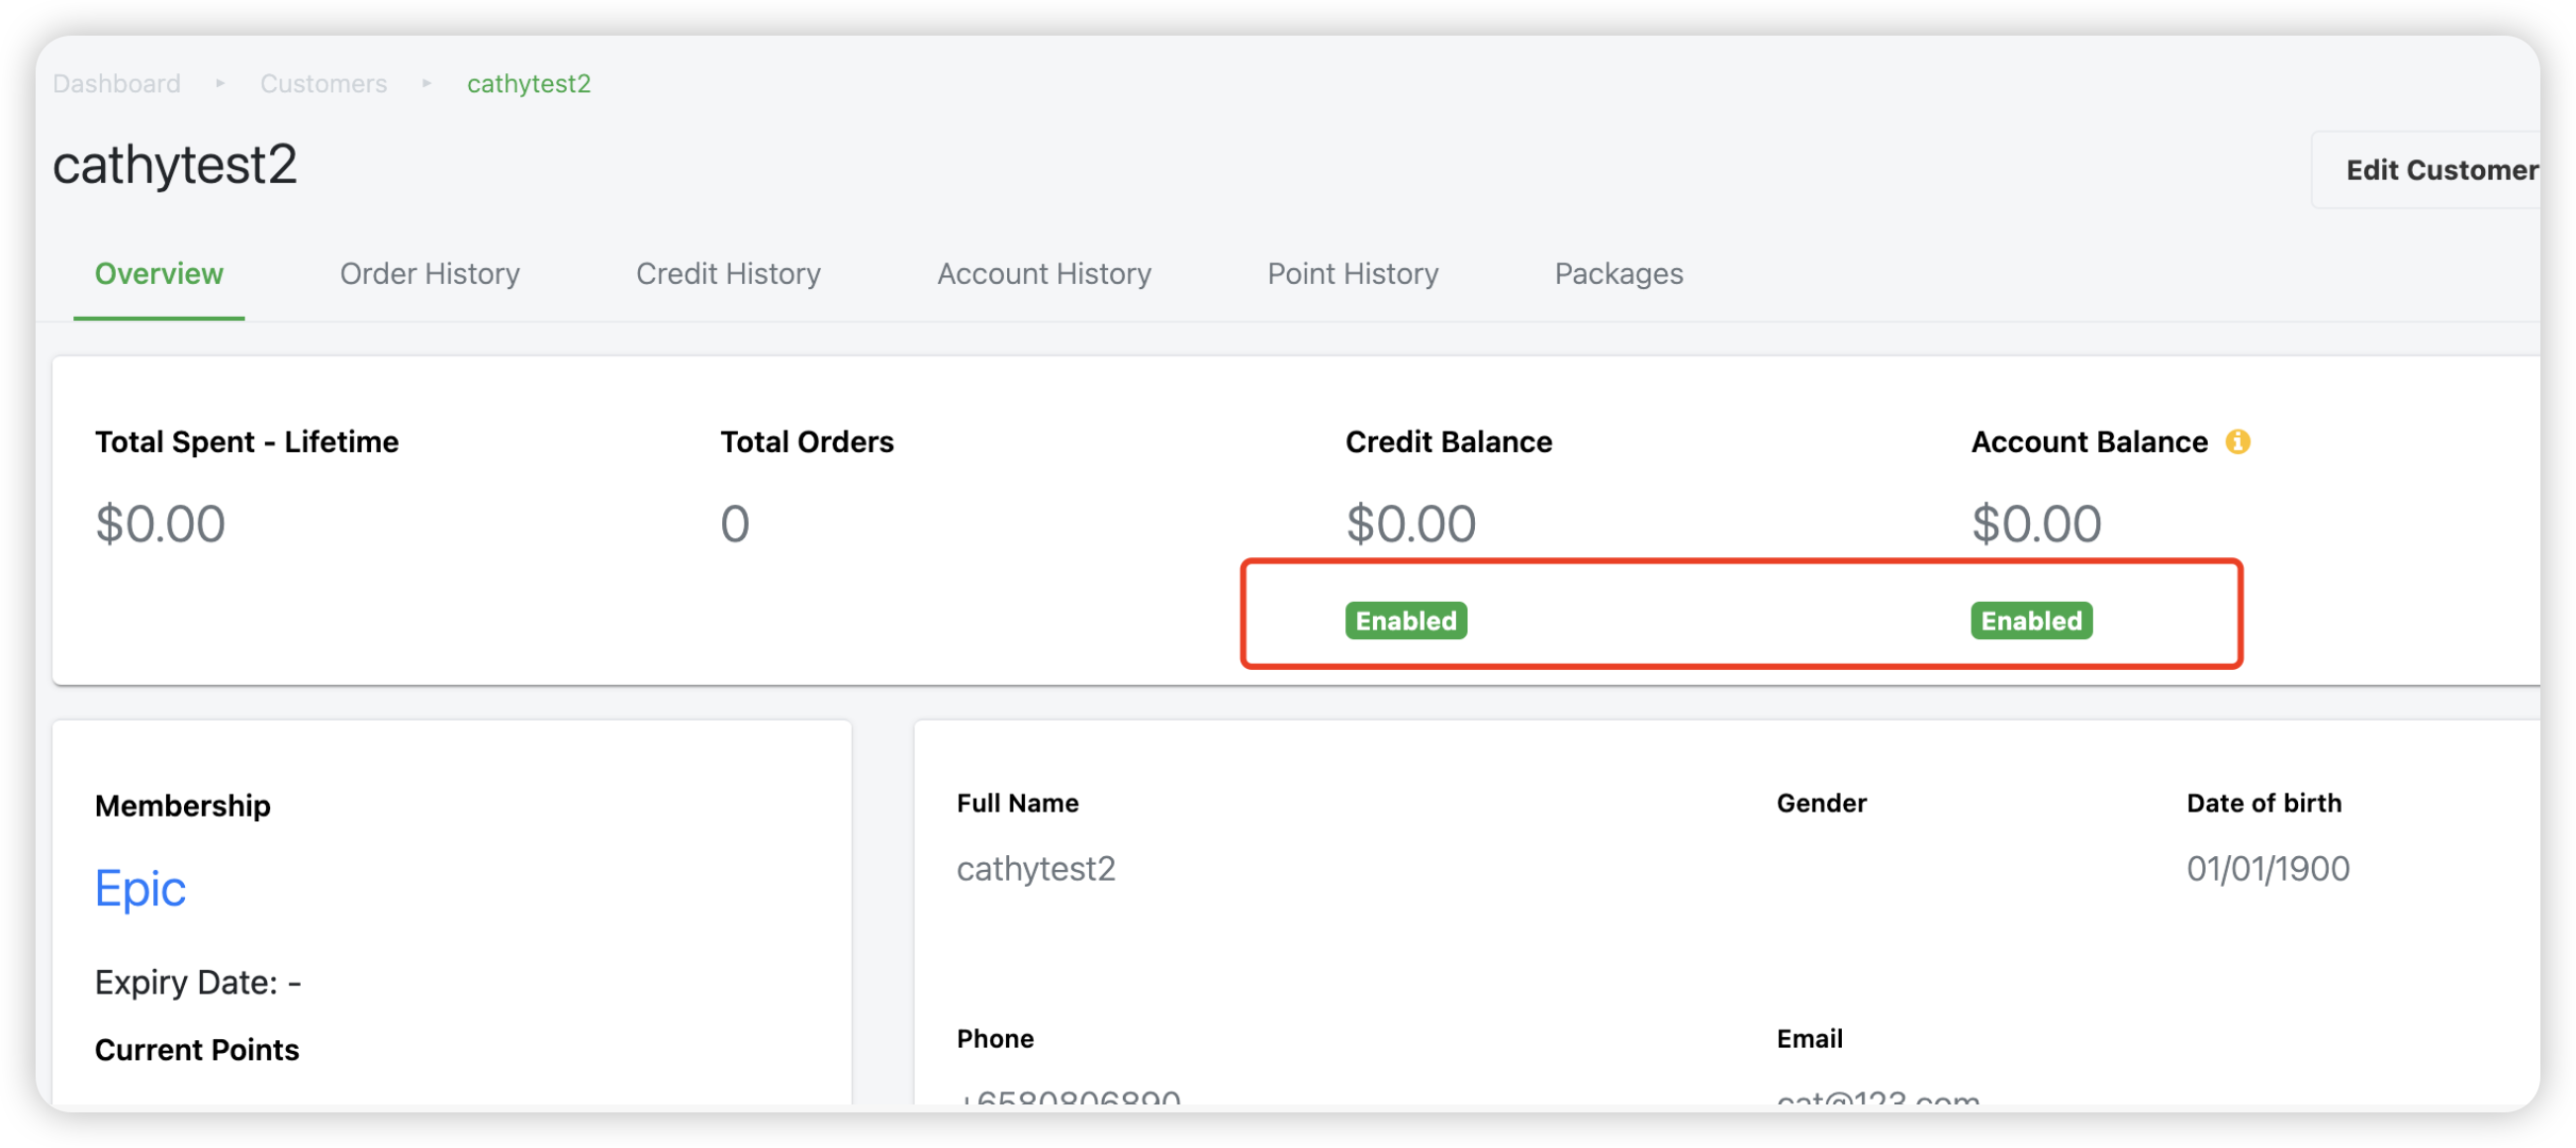Click the cathytest2 breadcrumb link

528,83
